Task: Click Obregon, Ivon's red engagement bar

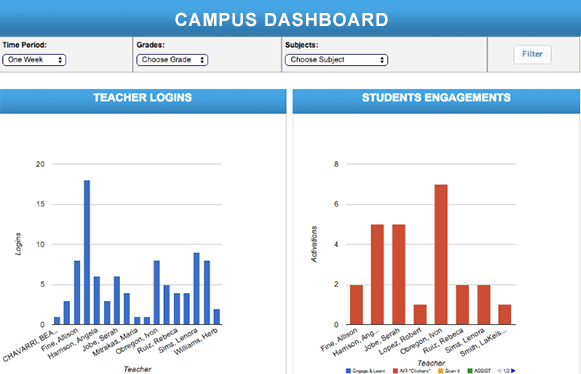Action: pos(441,255)
